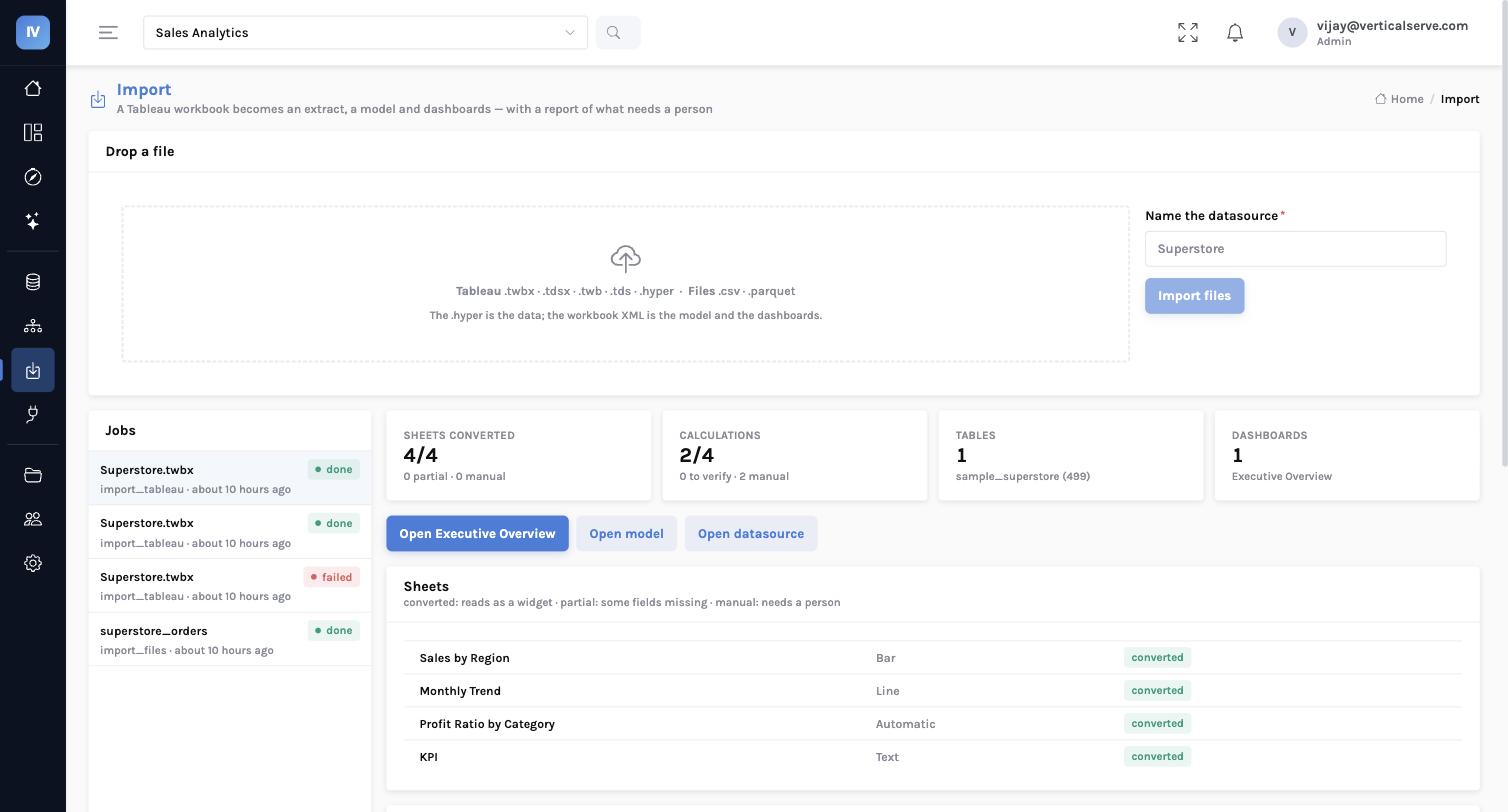1508x812 pixels.
Task: Open the users icon in sidebar
Action: (x=33, y=519)
